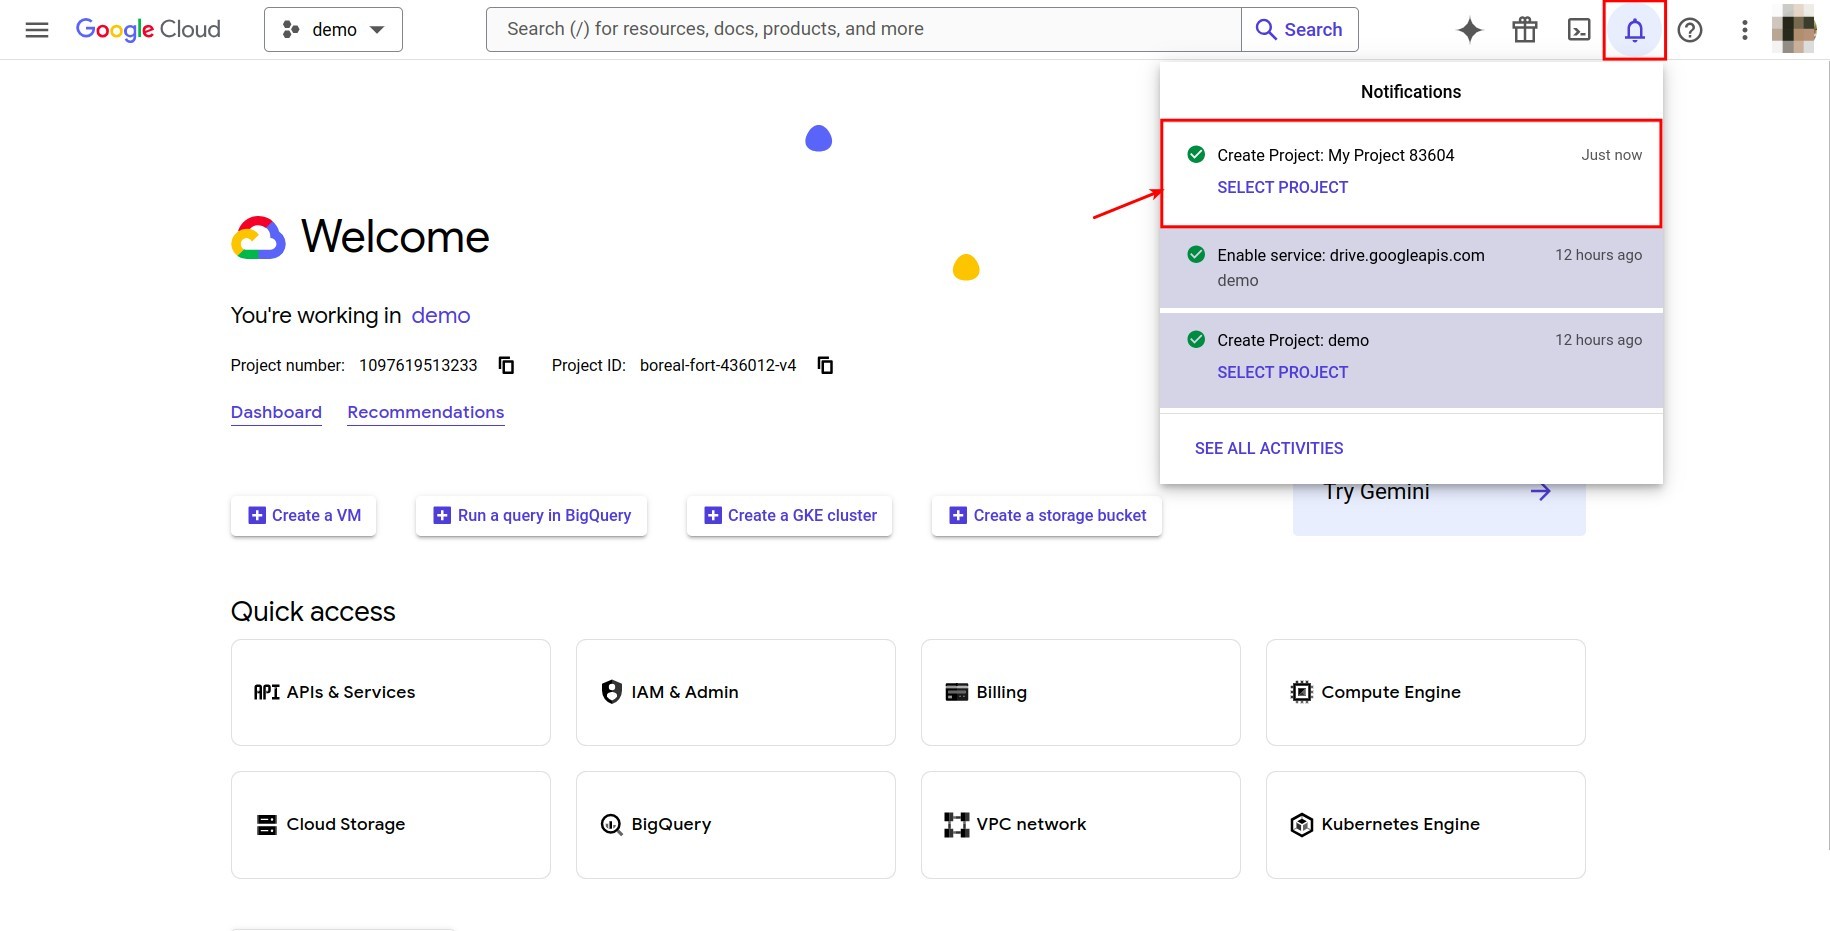1830x931 pixels.
Task: Open the Help question mark icon
Action: [x=1689, y=30]
